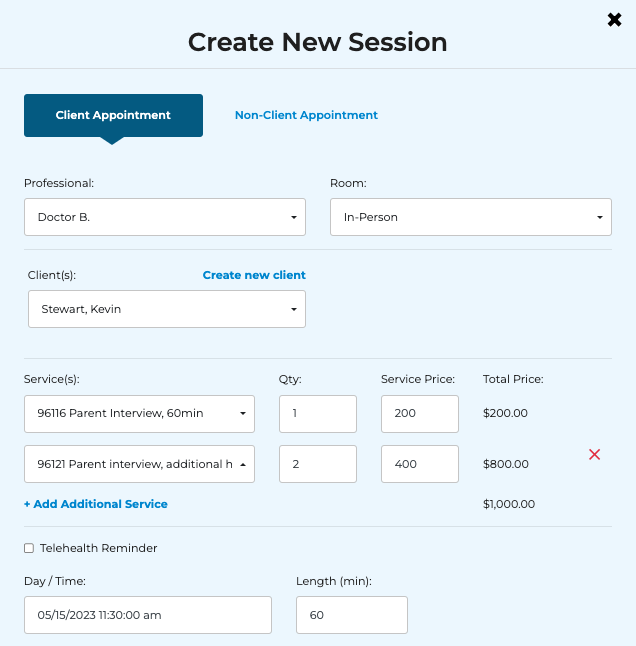Open the 96121 Parent interview service dropdown

coord(139,464)
